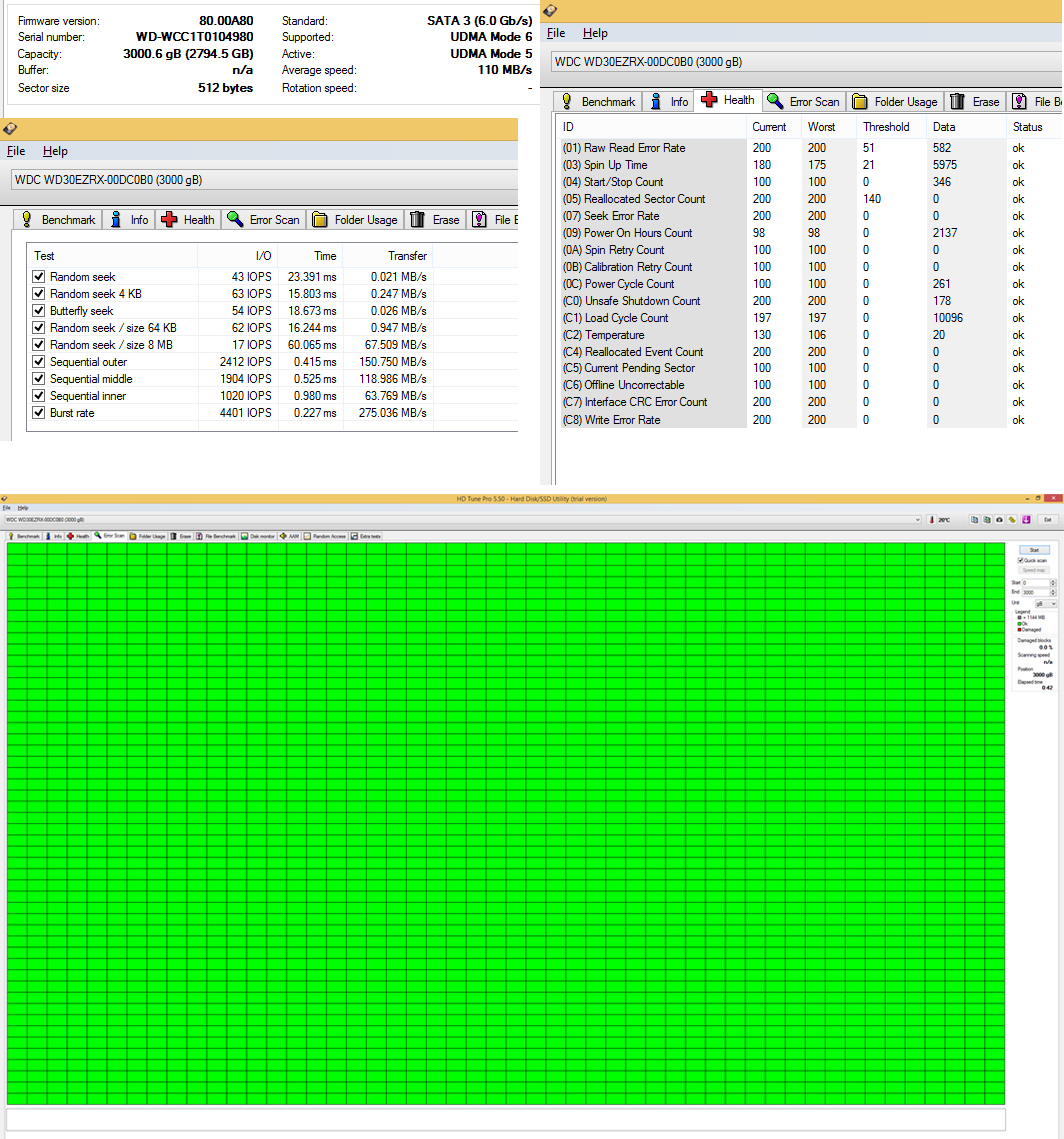1064x1139 pixels.
Task: Click the red thermometer temperature icon
Action: pyautogui.click(x=931, y=520)
